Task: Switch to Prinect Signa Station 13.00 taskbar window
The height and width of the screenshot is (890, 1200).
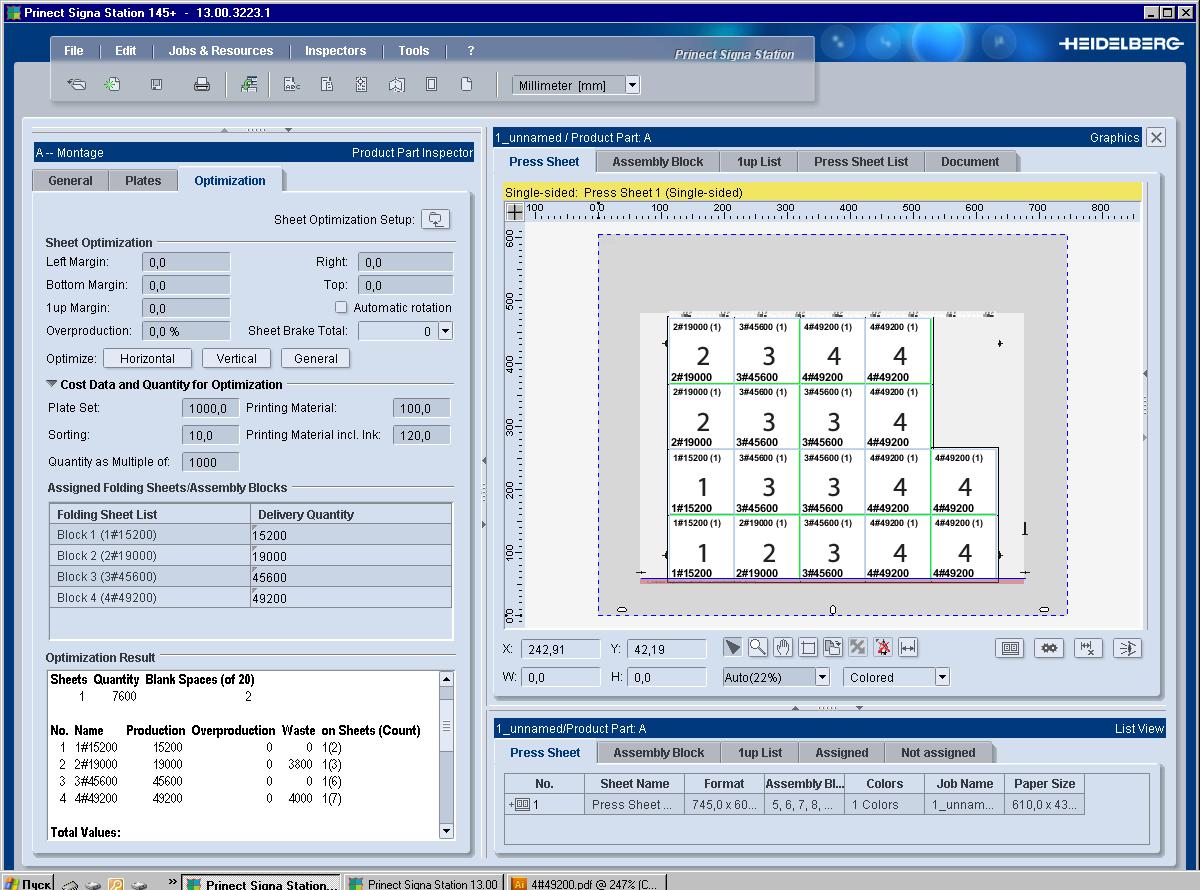Action: [424, 883]
